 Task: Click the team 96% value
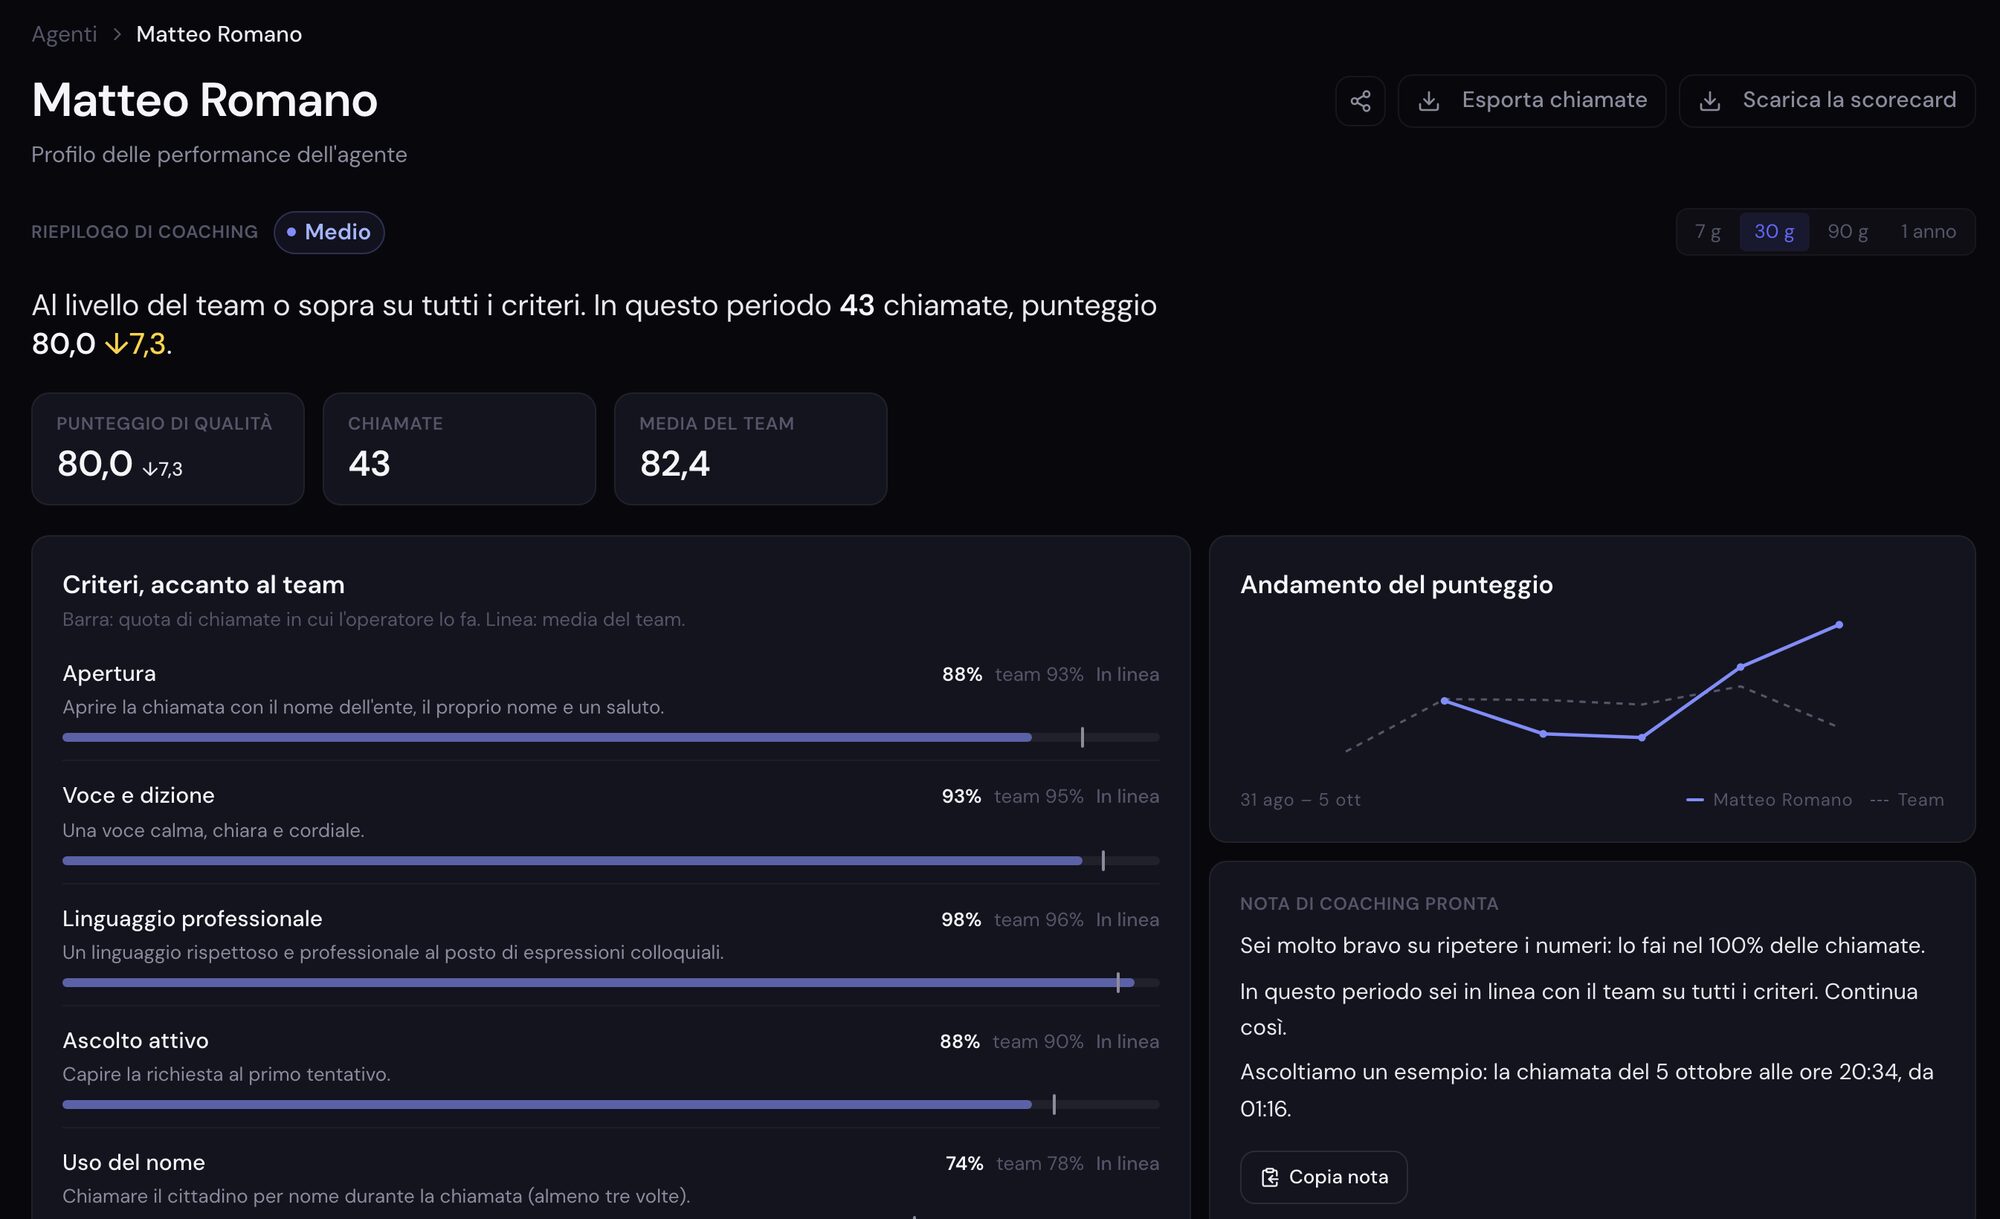(1038, 920)
